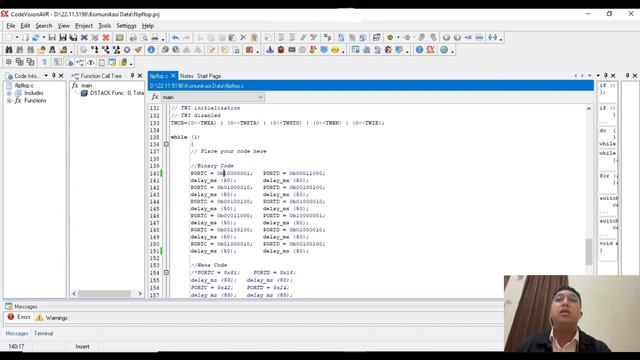The width and height of the screenshot is (640, 360).
Task: Switch to the Start Page tab
Action: point(209,76)
